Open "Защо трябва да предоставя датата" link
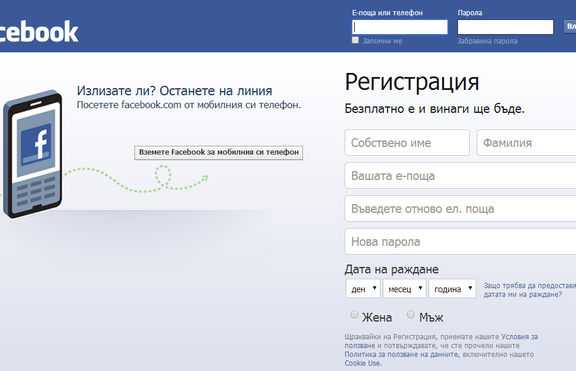 point(530,290)
